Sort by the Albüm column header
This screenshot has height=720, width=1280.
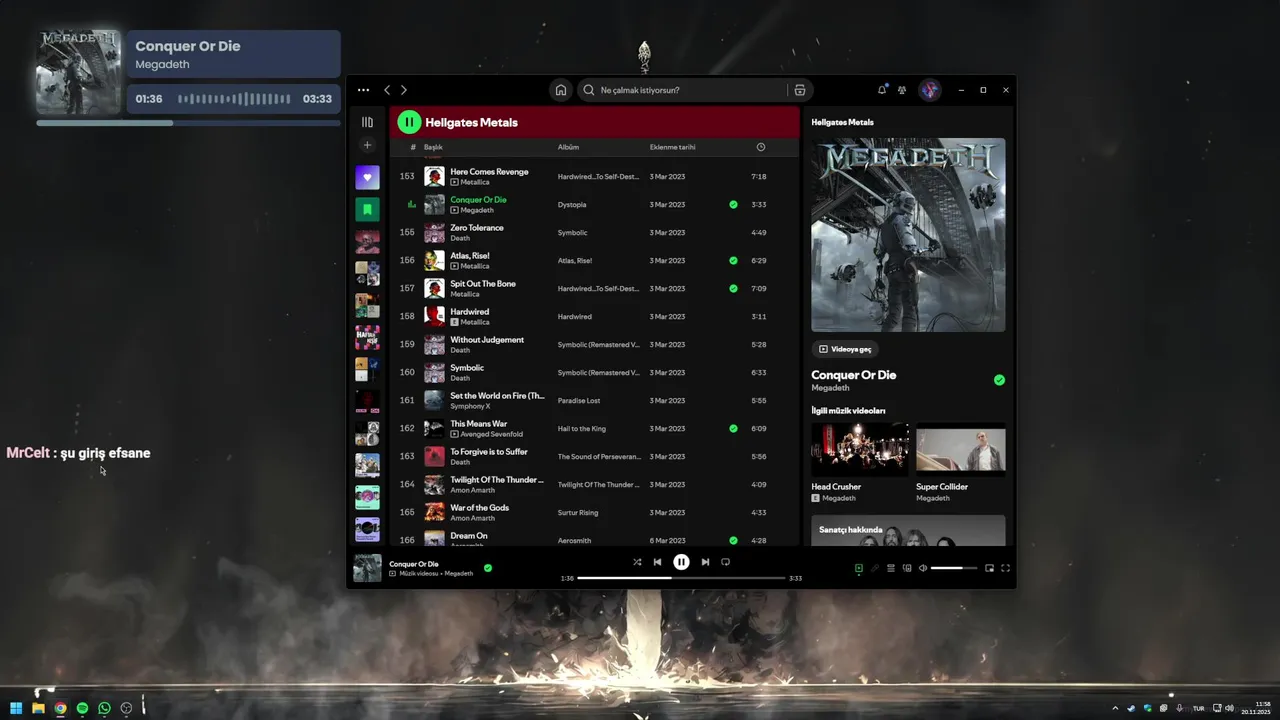(x=568, y=147)
